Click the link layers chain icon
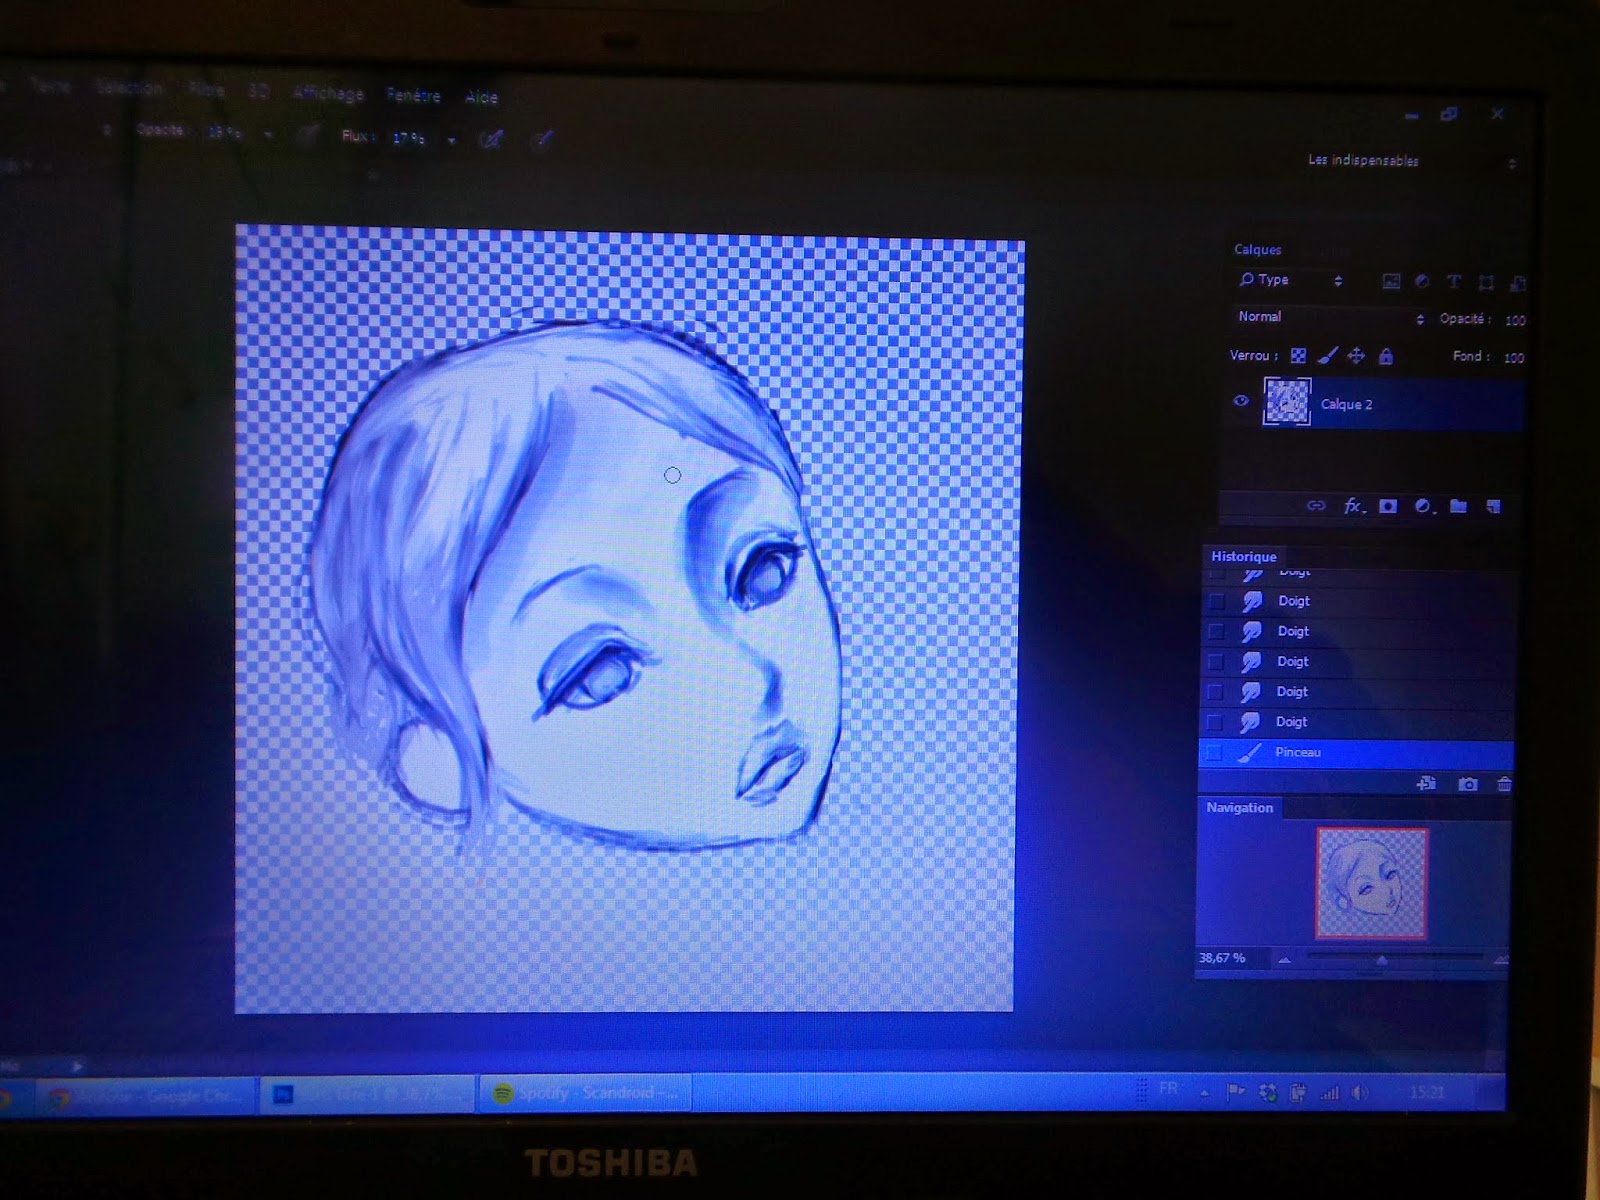Viewport: 1600px width, 1200px height. (1316, 506)
